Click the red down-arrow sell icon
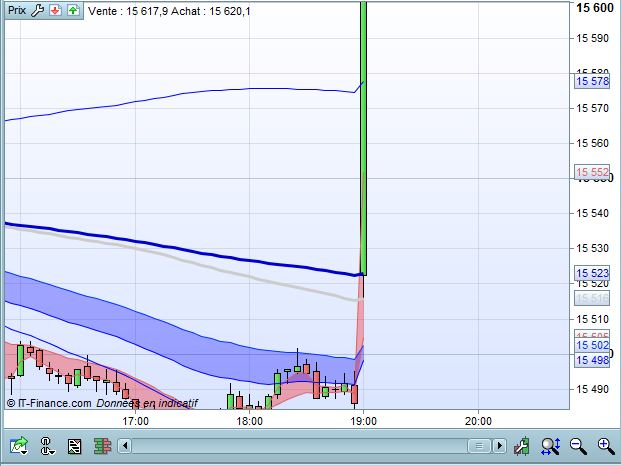 click(x=55, y=10)
